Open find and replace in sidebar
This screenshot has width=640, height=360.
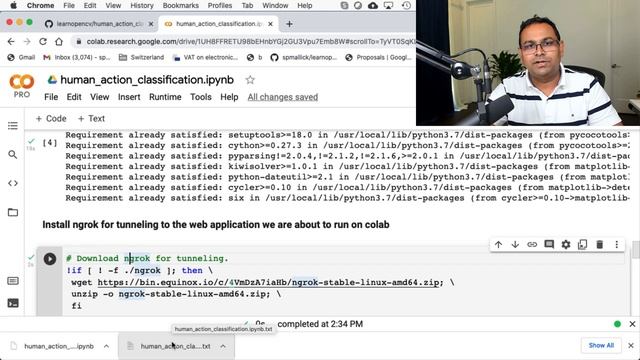(x=13, y=155)
